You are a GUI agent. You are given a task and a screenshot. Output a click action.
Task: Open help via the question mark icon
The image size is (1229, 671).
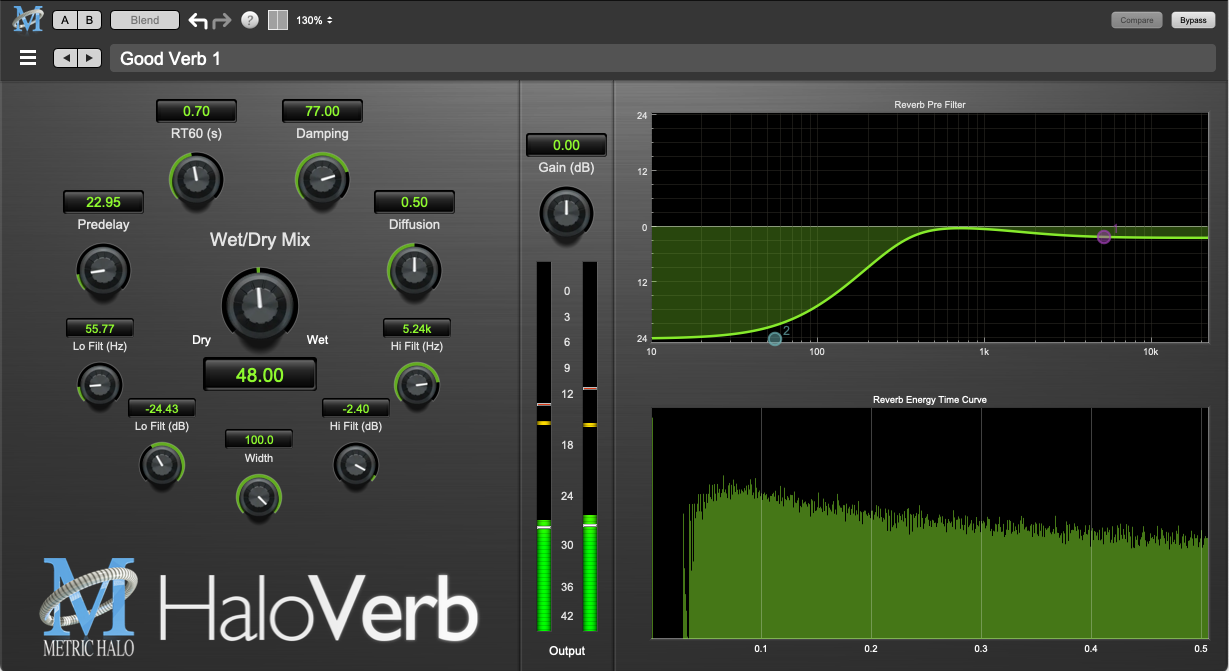point(249,19)
